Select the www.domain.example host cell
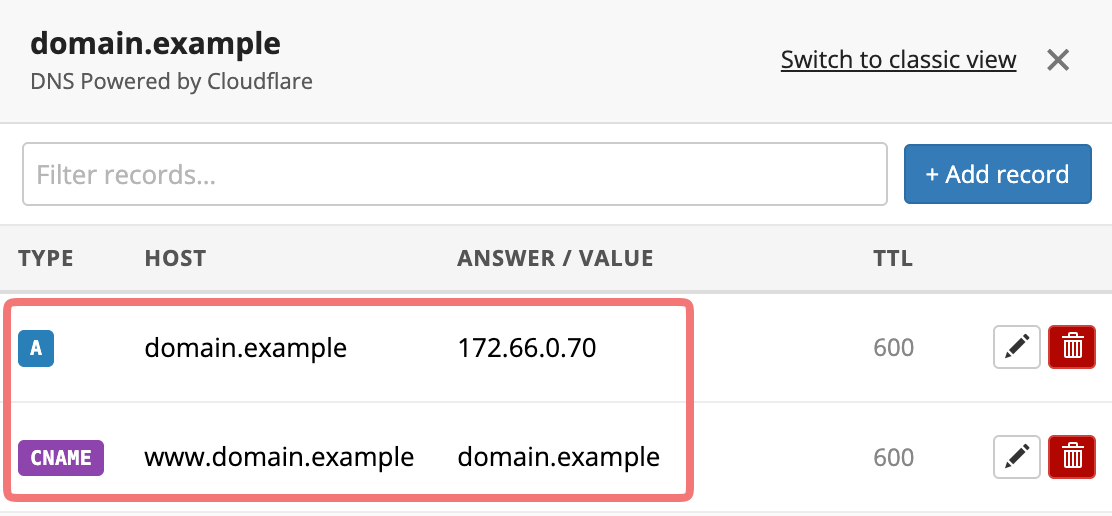 tap(279, 458)
